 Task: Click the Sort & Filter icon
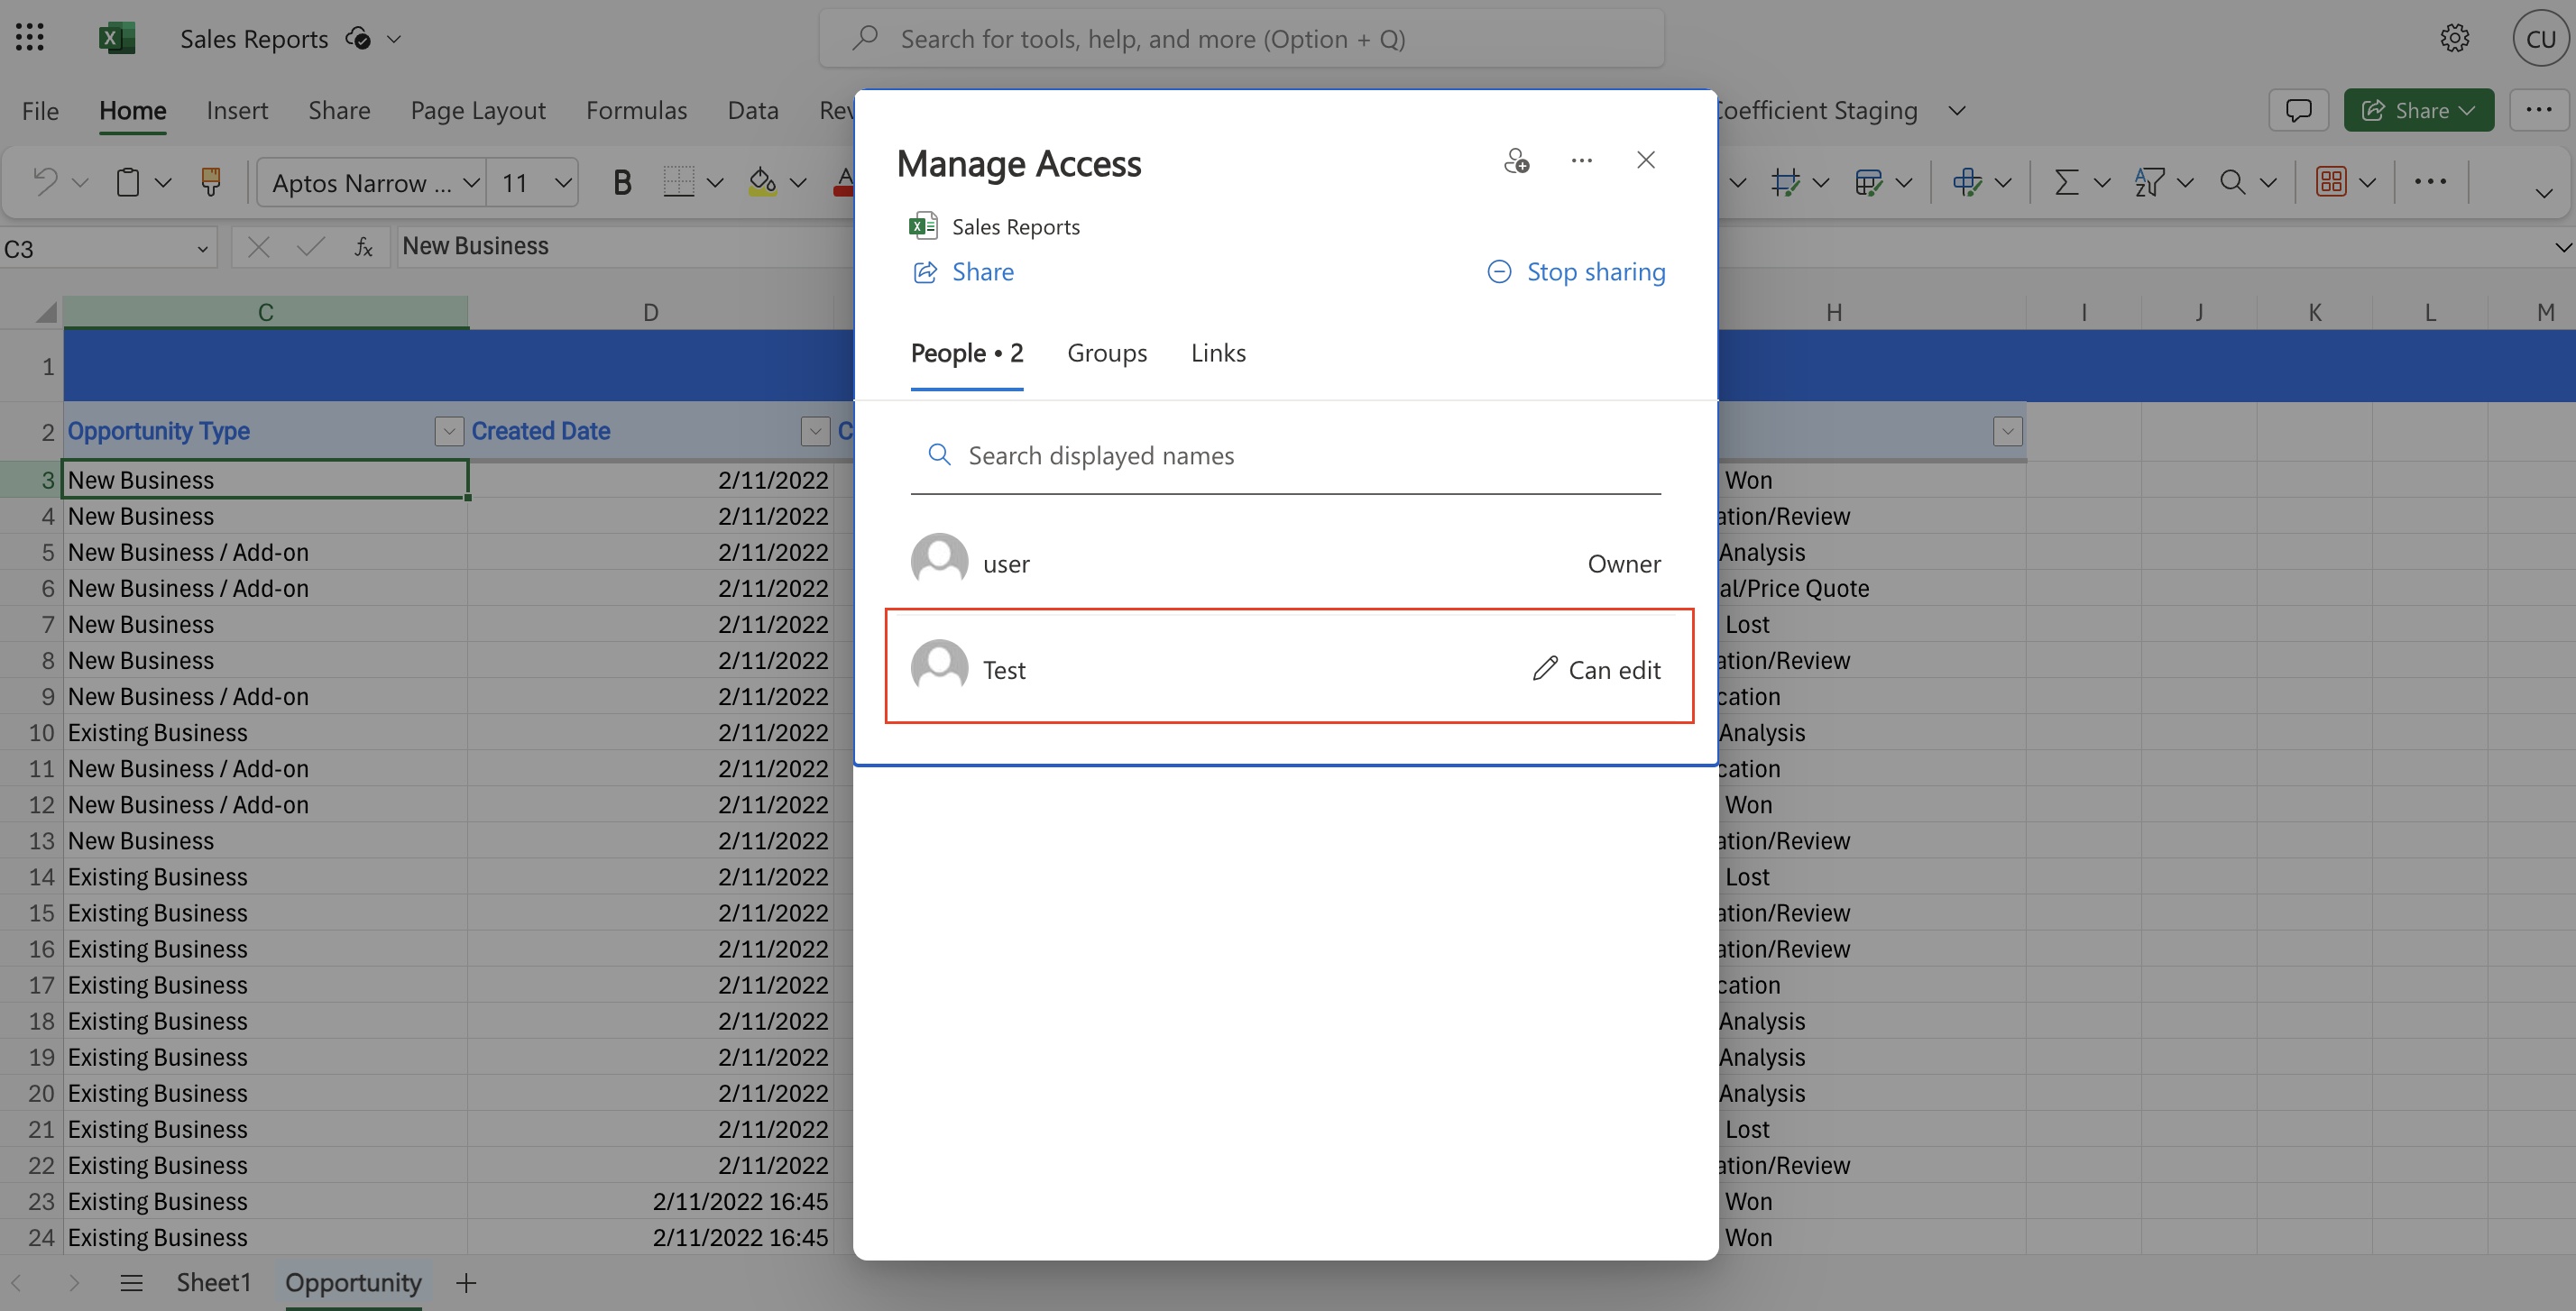2149,182
